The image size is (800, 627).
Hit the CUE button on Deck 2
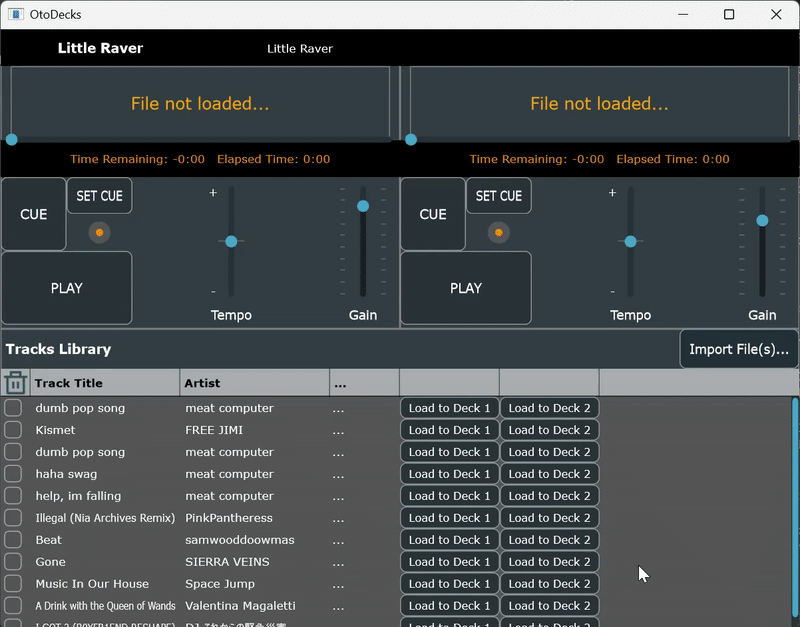pos(433,214)
